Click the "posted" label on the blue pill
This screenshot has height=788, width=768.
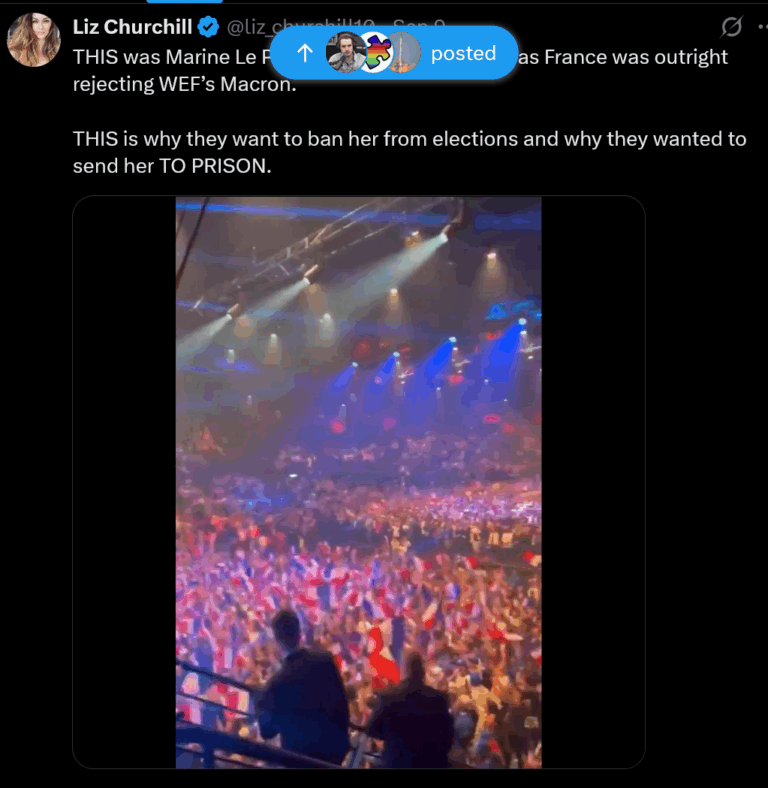463,53
